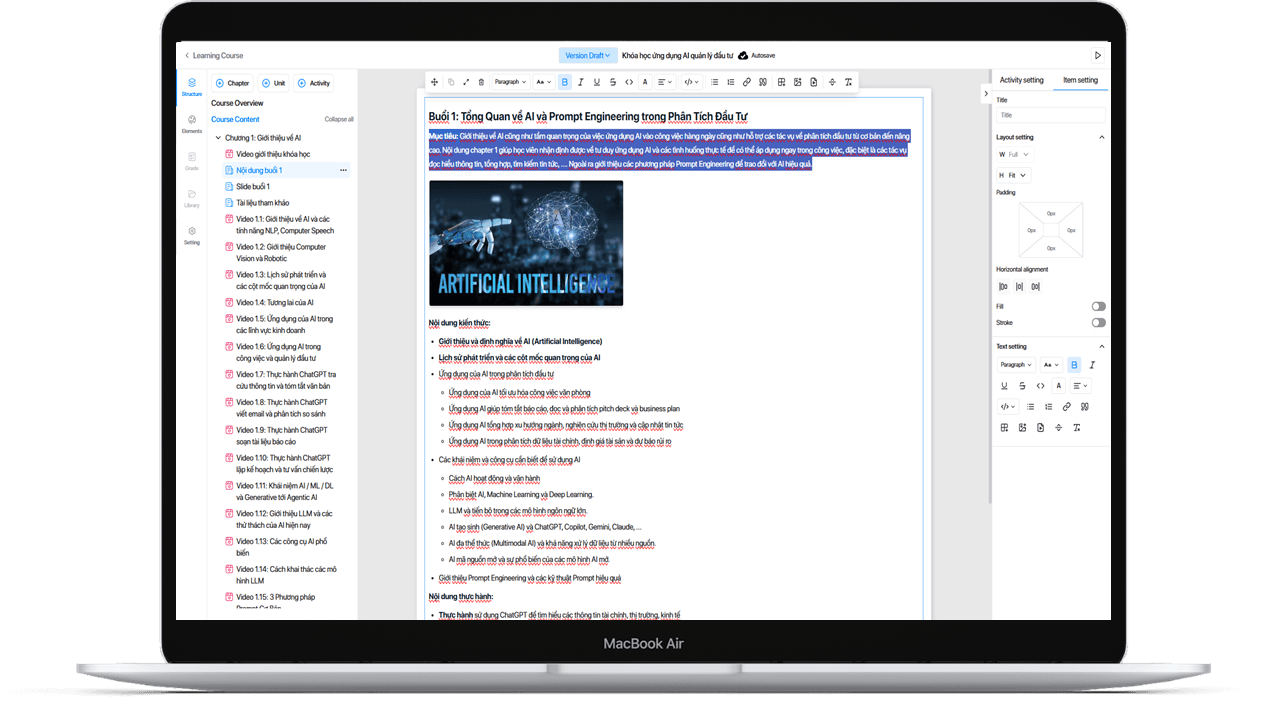Click the expand arrows icon in the editor toolbar
The image size is (1273, 705).
click(466, 82)
